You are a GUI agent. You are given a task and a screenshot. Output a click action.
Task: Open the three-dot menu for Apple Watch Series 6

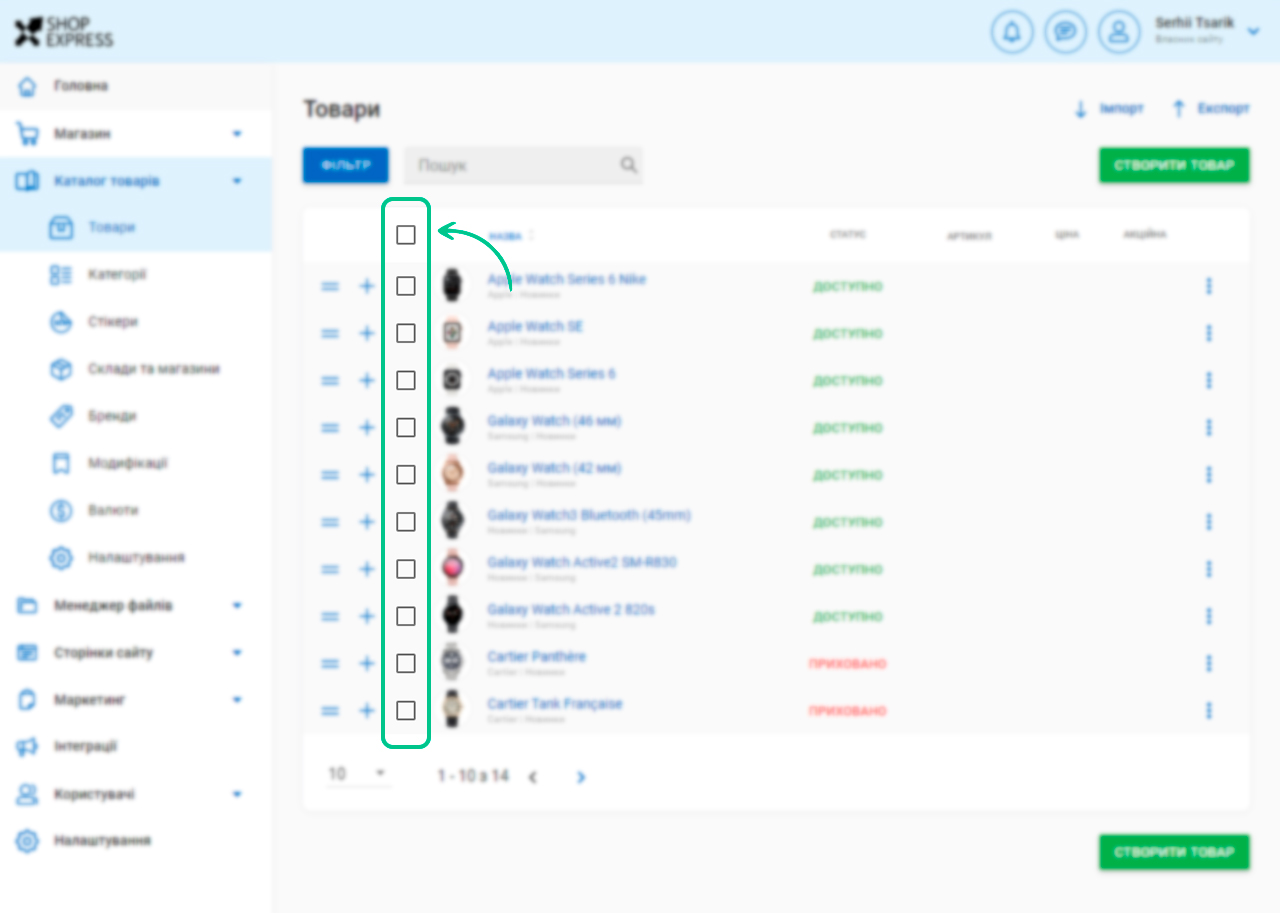[x=1209, y=381]
